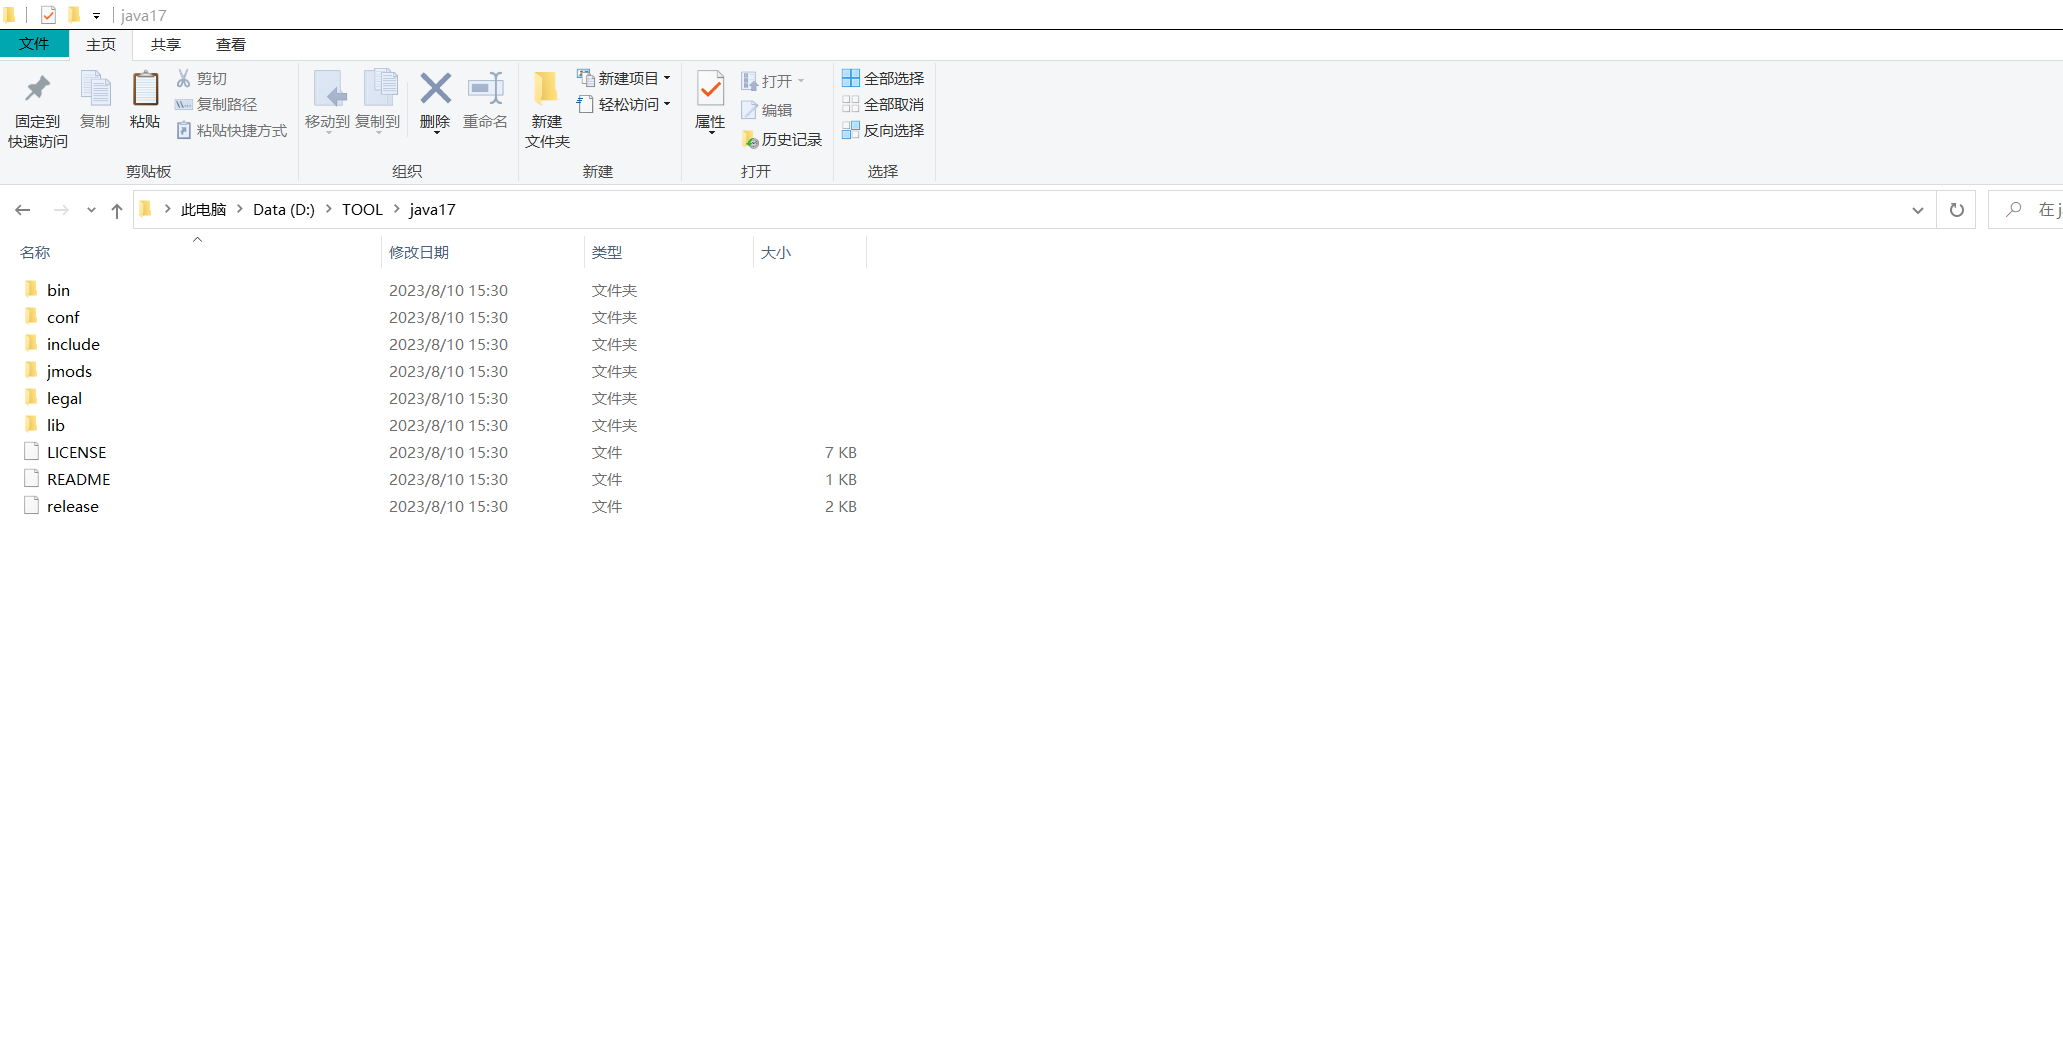Invert the selection using 反向选择
Viewport: 2063px width, 1058px height.
point(883,130)
